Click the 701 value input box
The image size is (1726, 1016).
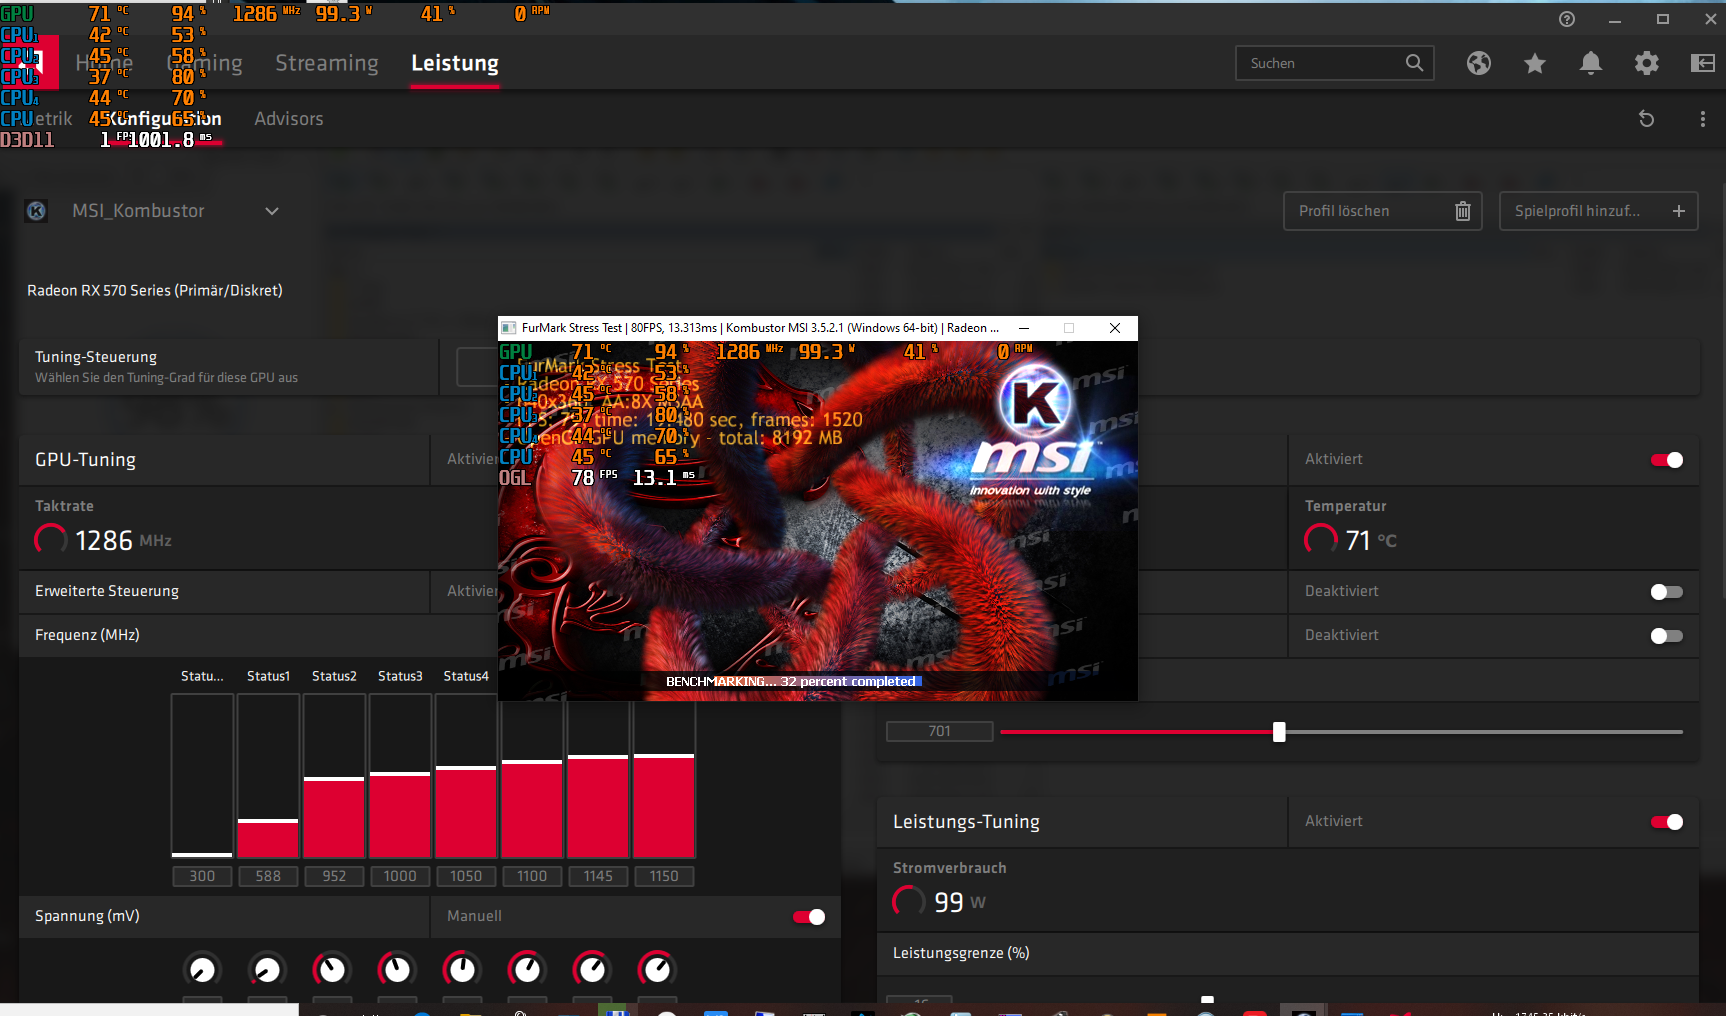point(940,732)
